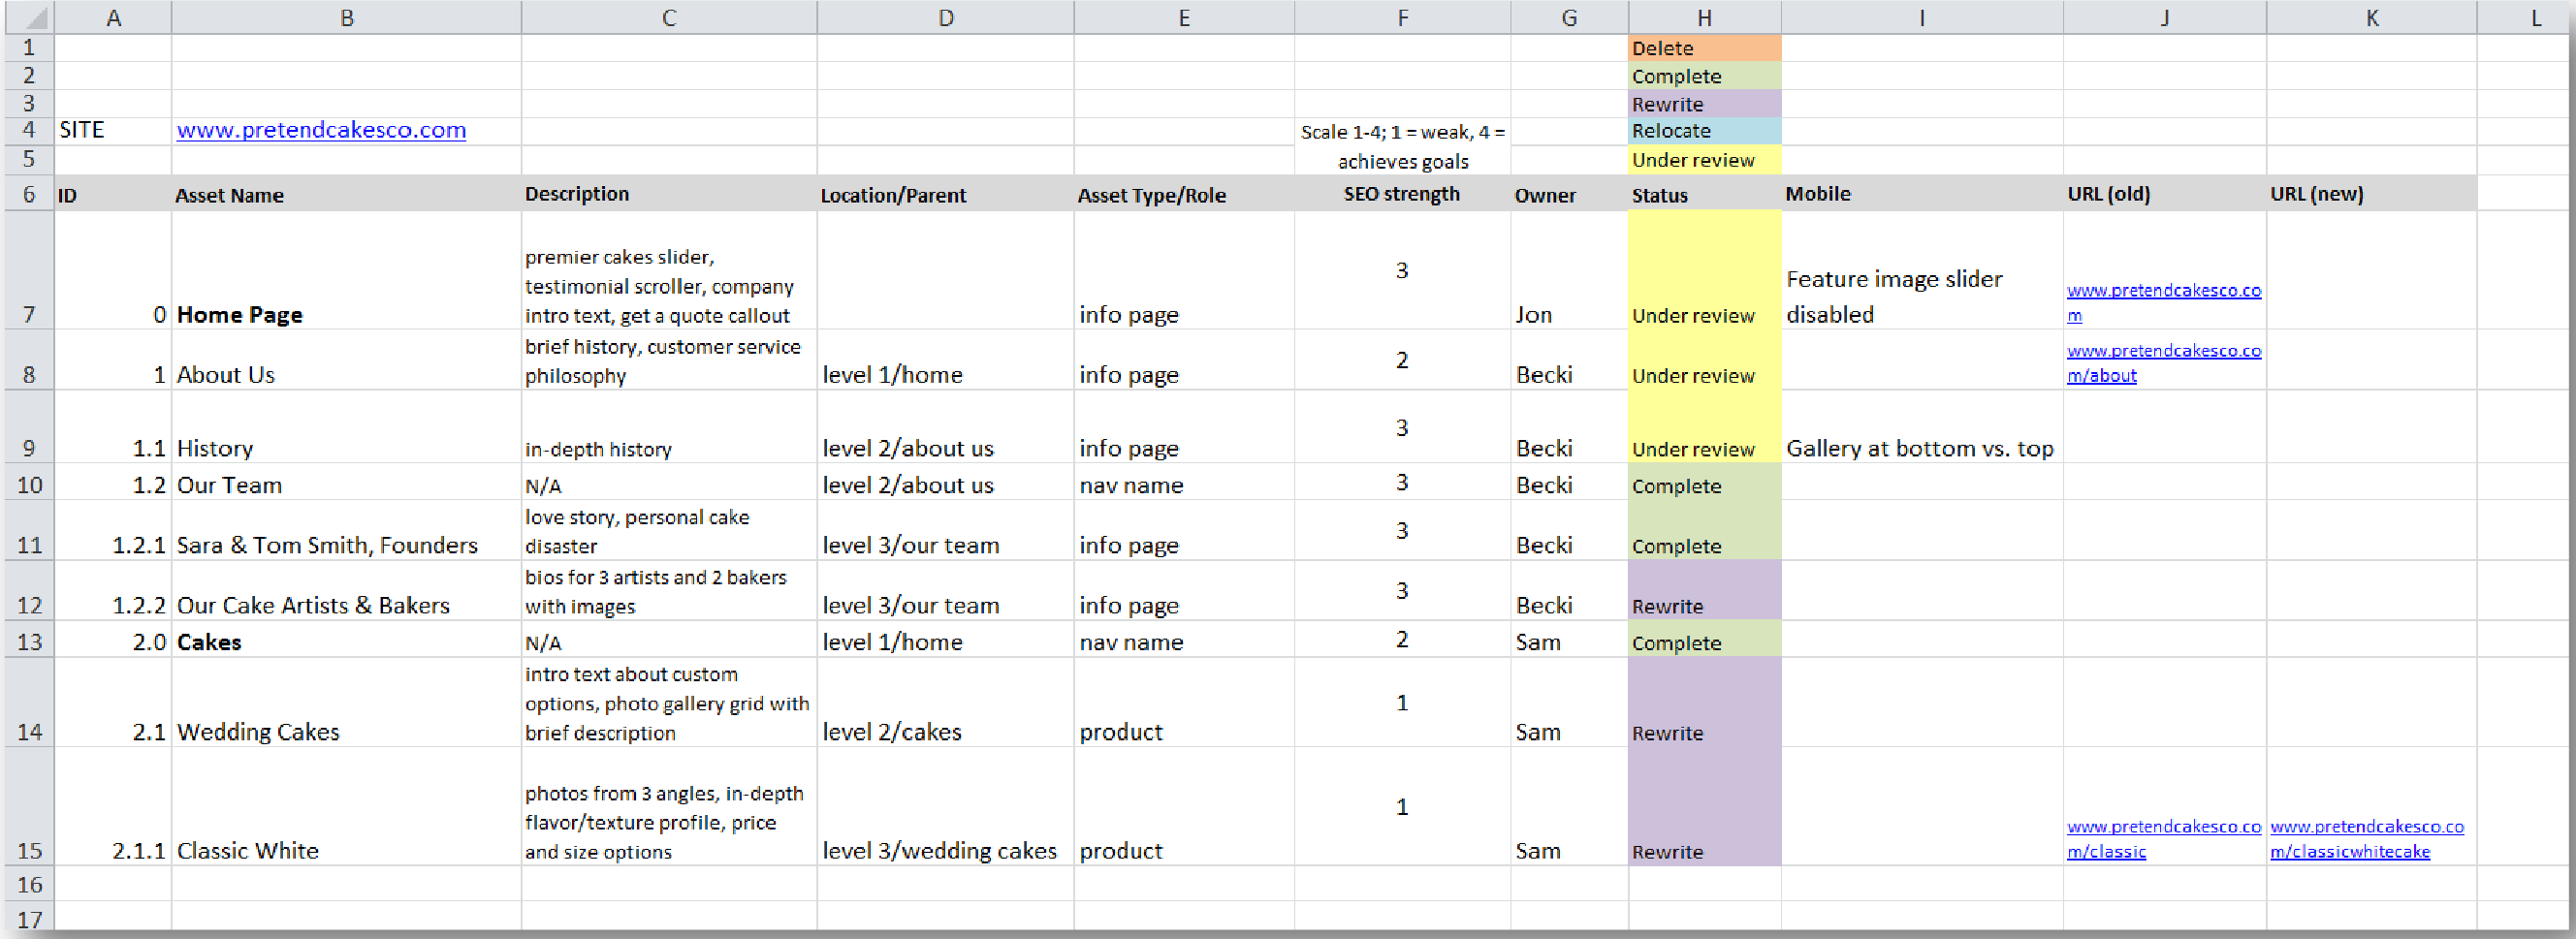2576x939 pixels.
Task: Select the Our Cake Artists & Bakers cell
Action: pos(346,591)
